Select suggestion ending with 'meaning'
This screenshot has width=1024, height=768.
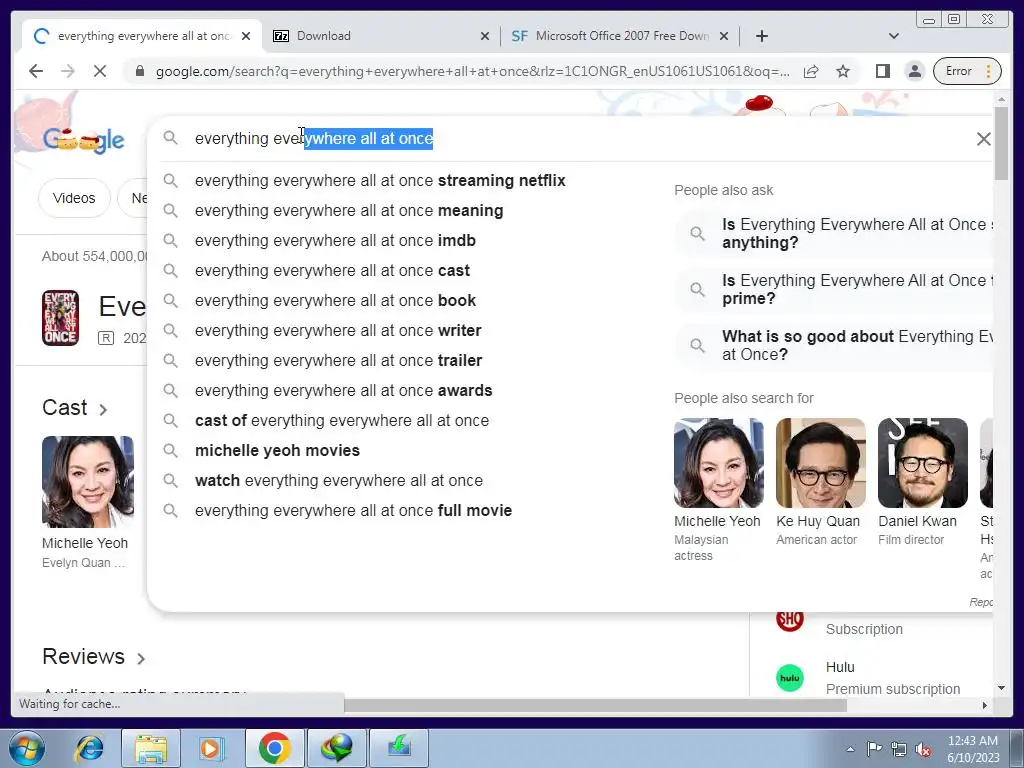[x=349, y=210]
